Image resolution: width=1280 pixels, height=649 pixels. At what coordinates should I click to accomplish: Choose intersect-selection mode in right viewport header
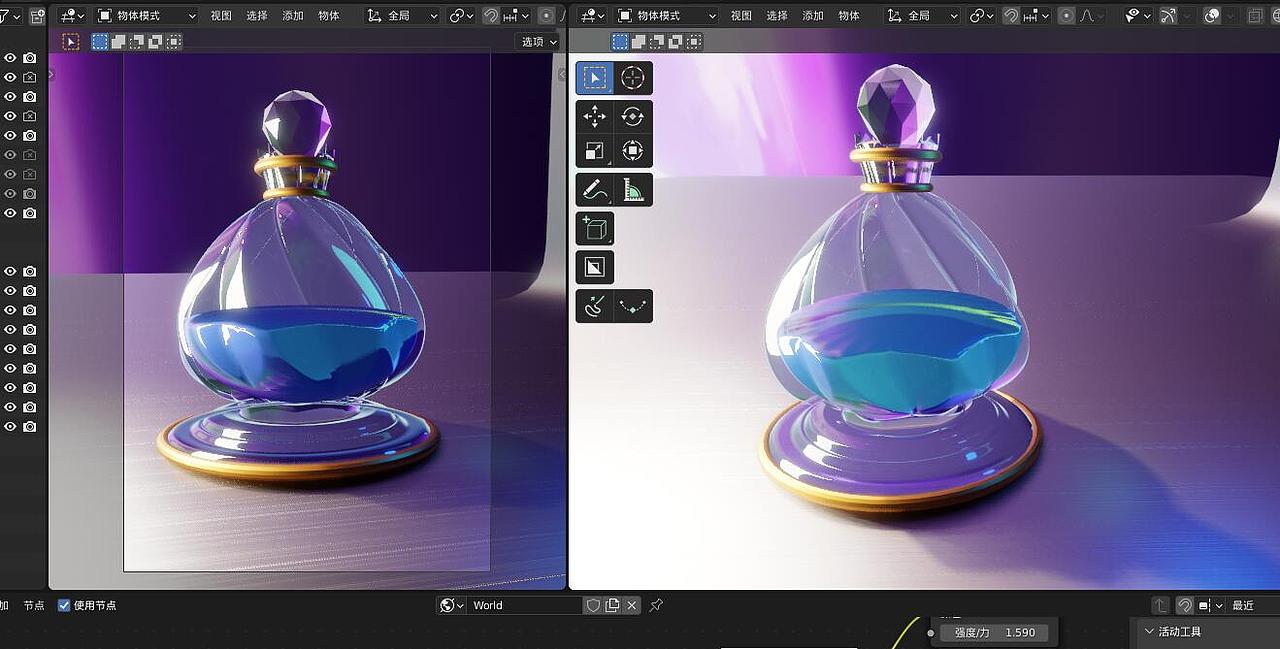click(694, 42)
